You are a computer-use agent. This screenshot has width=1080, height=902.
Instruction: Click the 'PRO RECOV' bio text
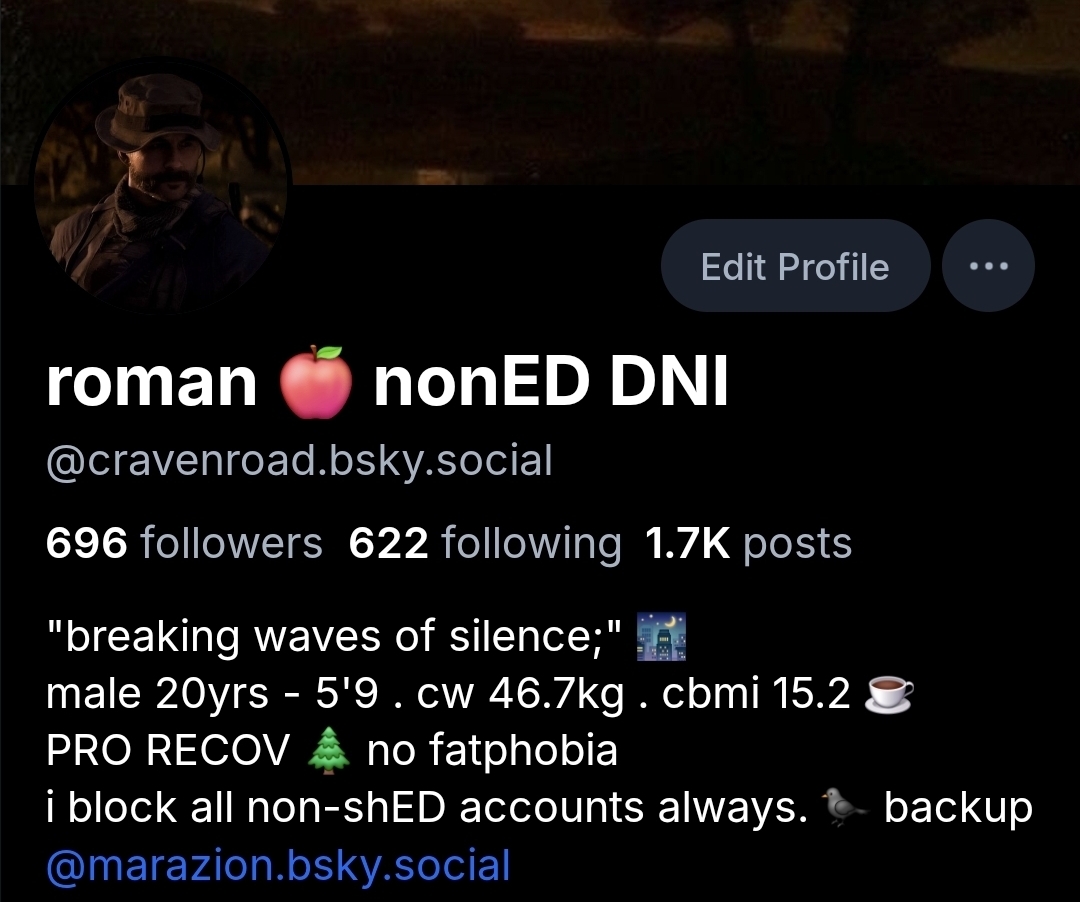(x=168, y=750)
